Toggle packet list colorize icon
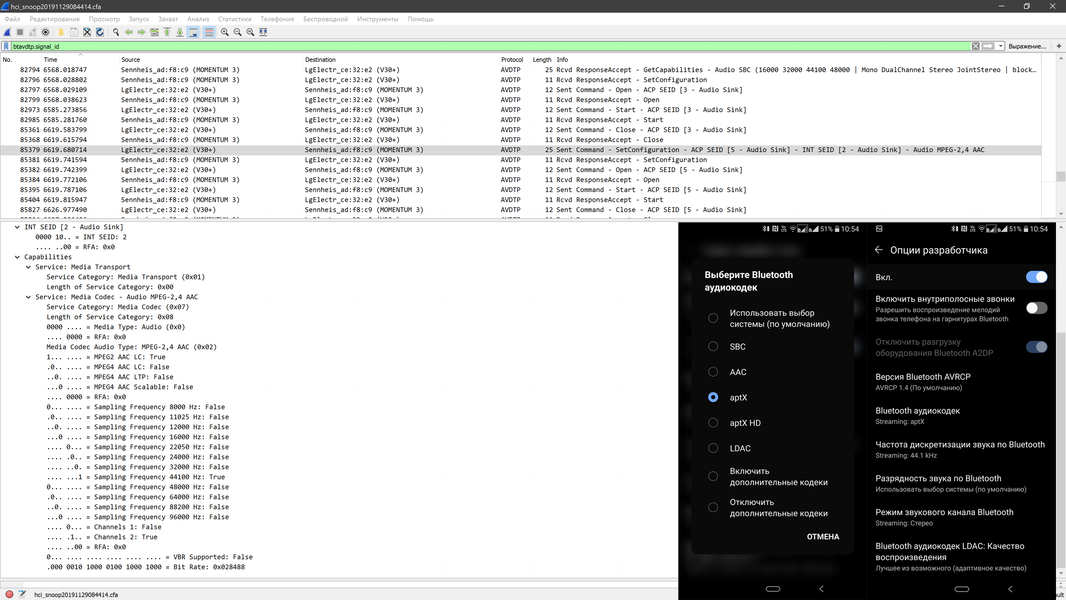 tap(209, 32)
